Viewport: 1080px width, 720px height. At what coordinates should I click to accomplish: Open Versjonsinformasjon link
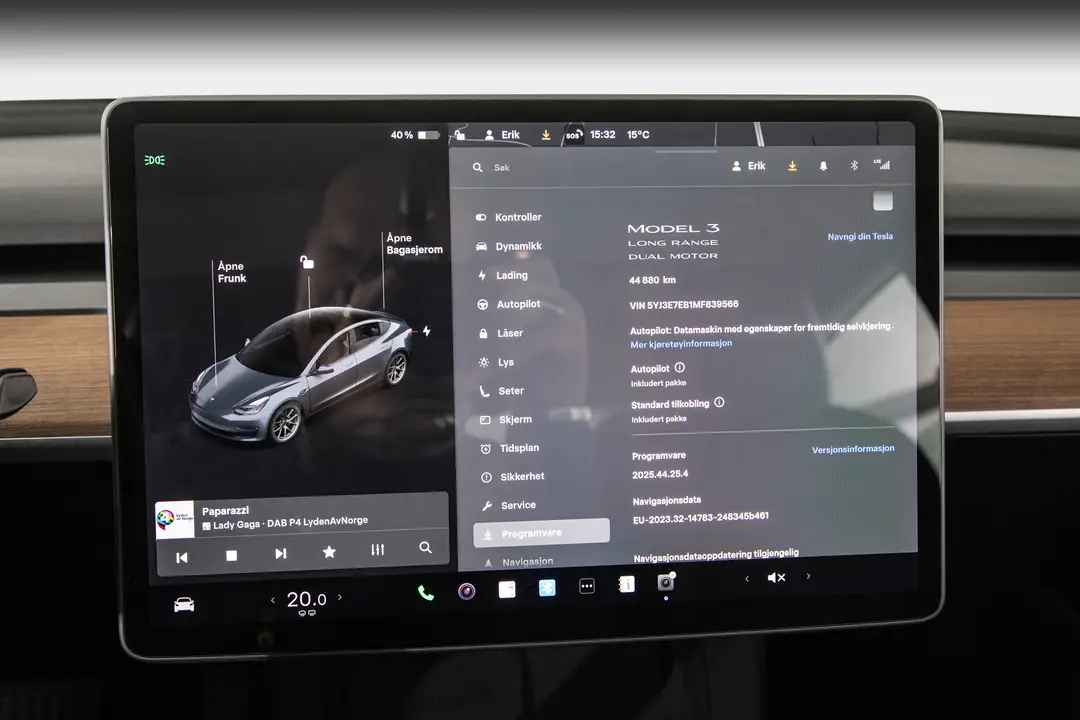(x=853, y=449)
